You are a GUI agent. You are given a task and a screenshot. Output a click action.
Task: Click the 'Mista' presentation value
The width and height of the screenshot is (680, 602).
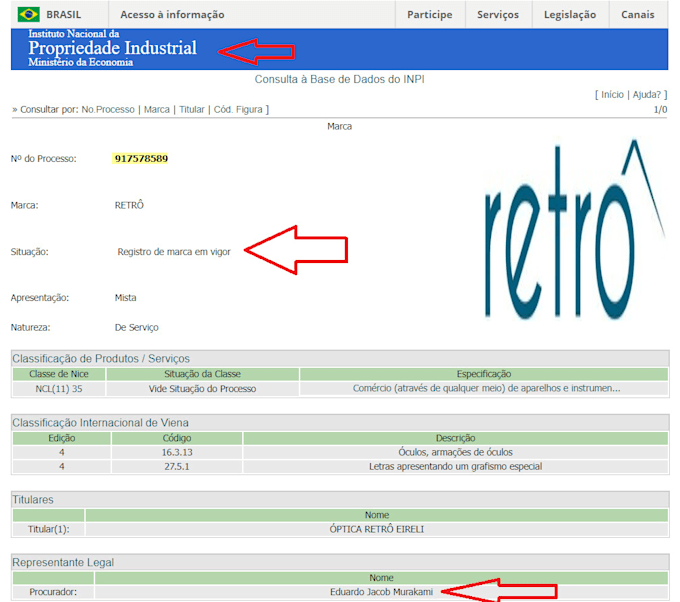[125, 298]
